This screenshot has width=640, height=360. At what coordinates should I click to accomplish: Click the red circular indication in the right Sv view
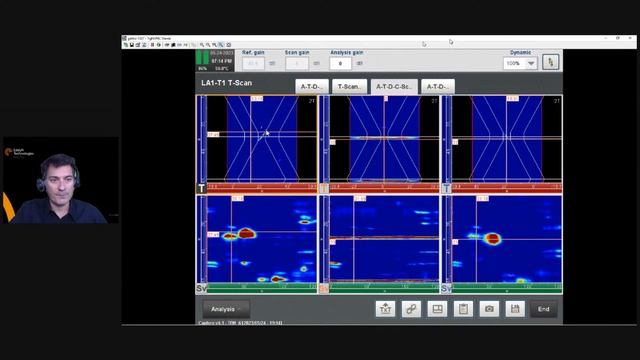point(492,238)
